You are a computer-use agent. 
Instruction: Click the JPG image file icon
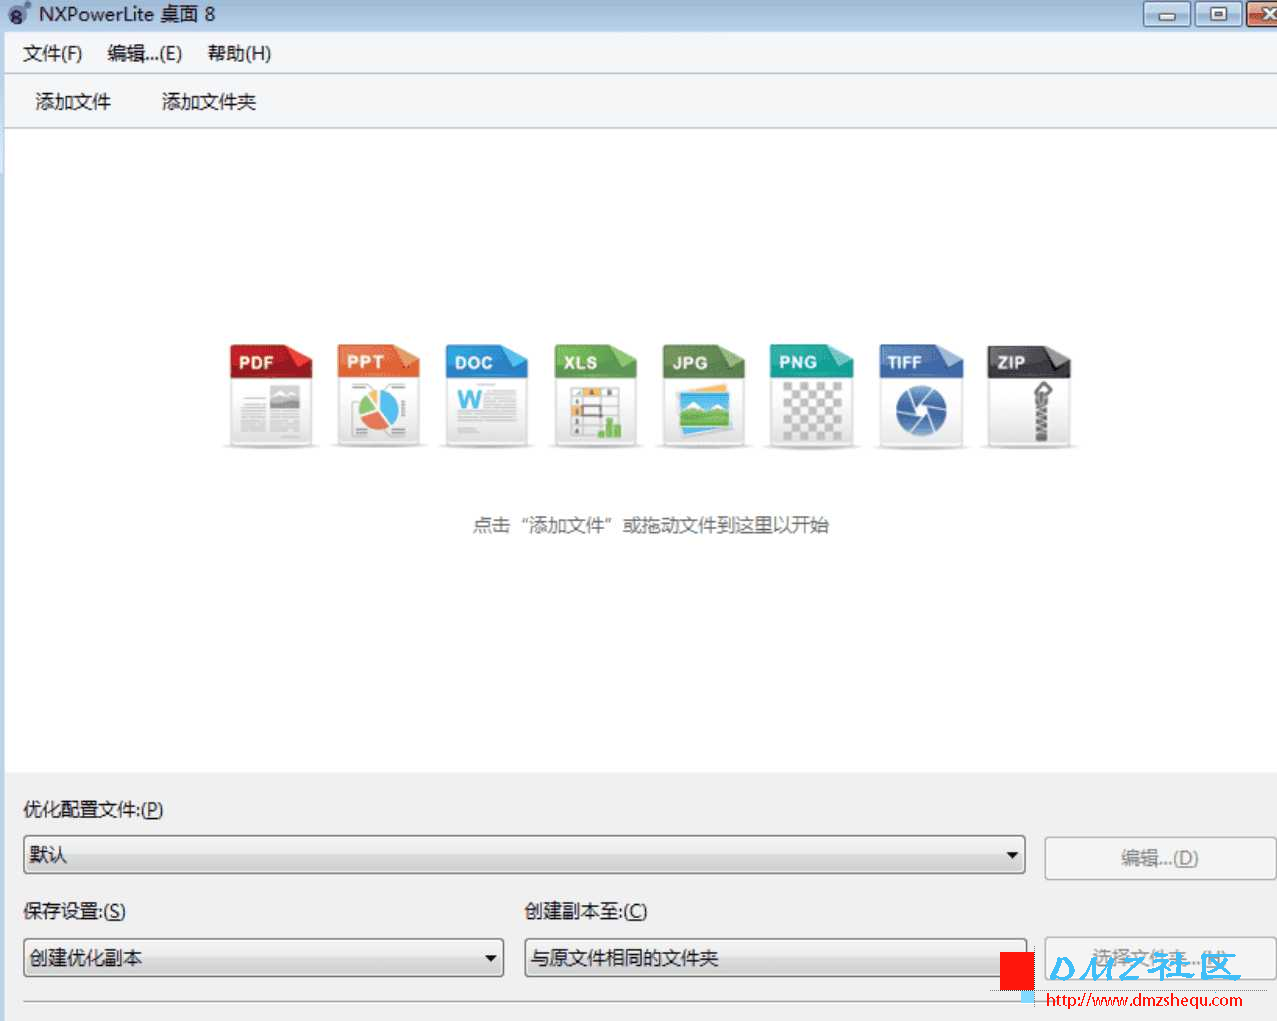703,396
